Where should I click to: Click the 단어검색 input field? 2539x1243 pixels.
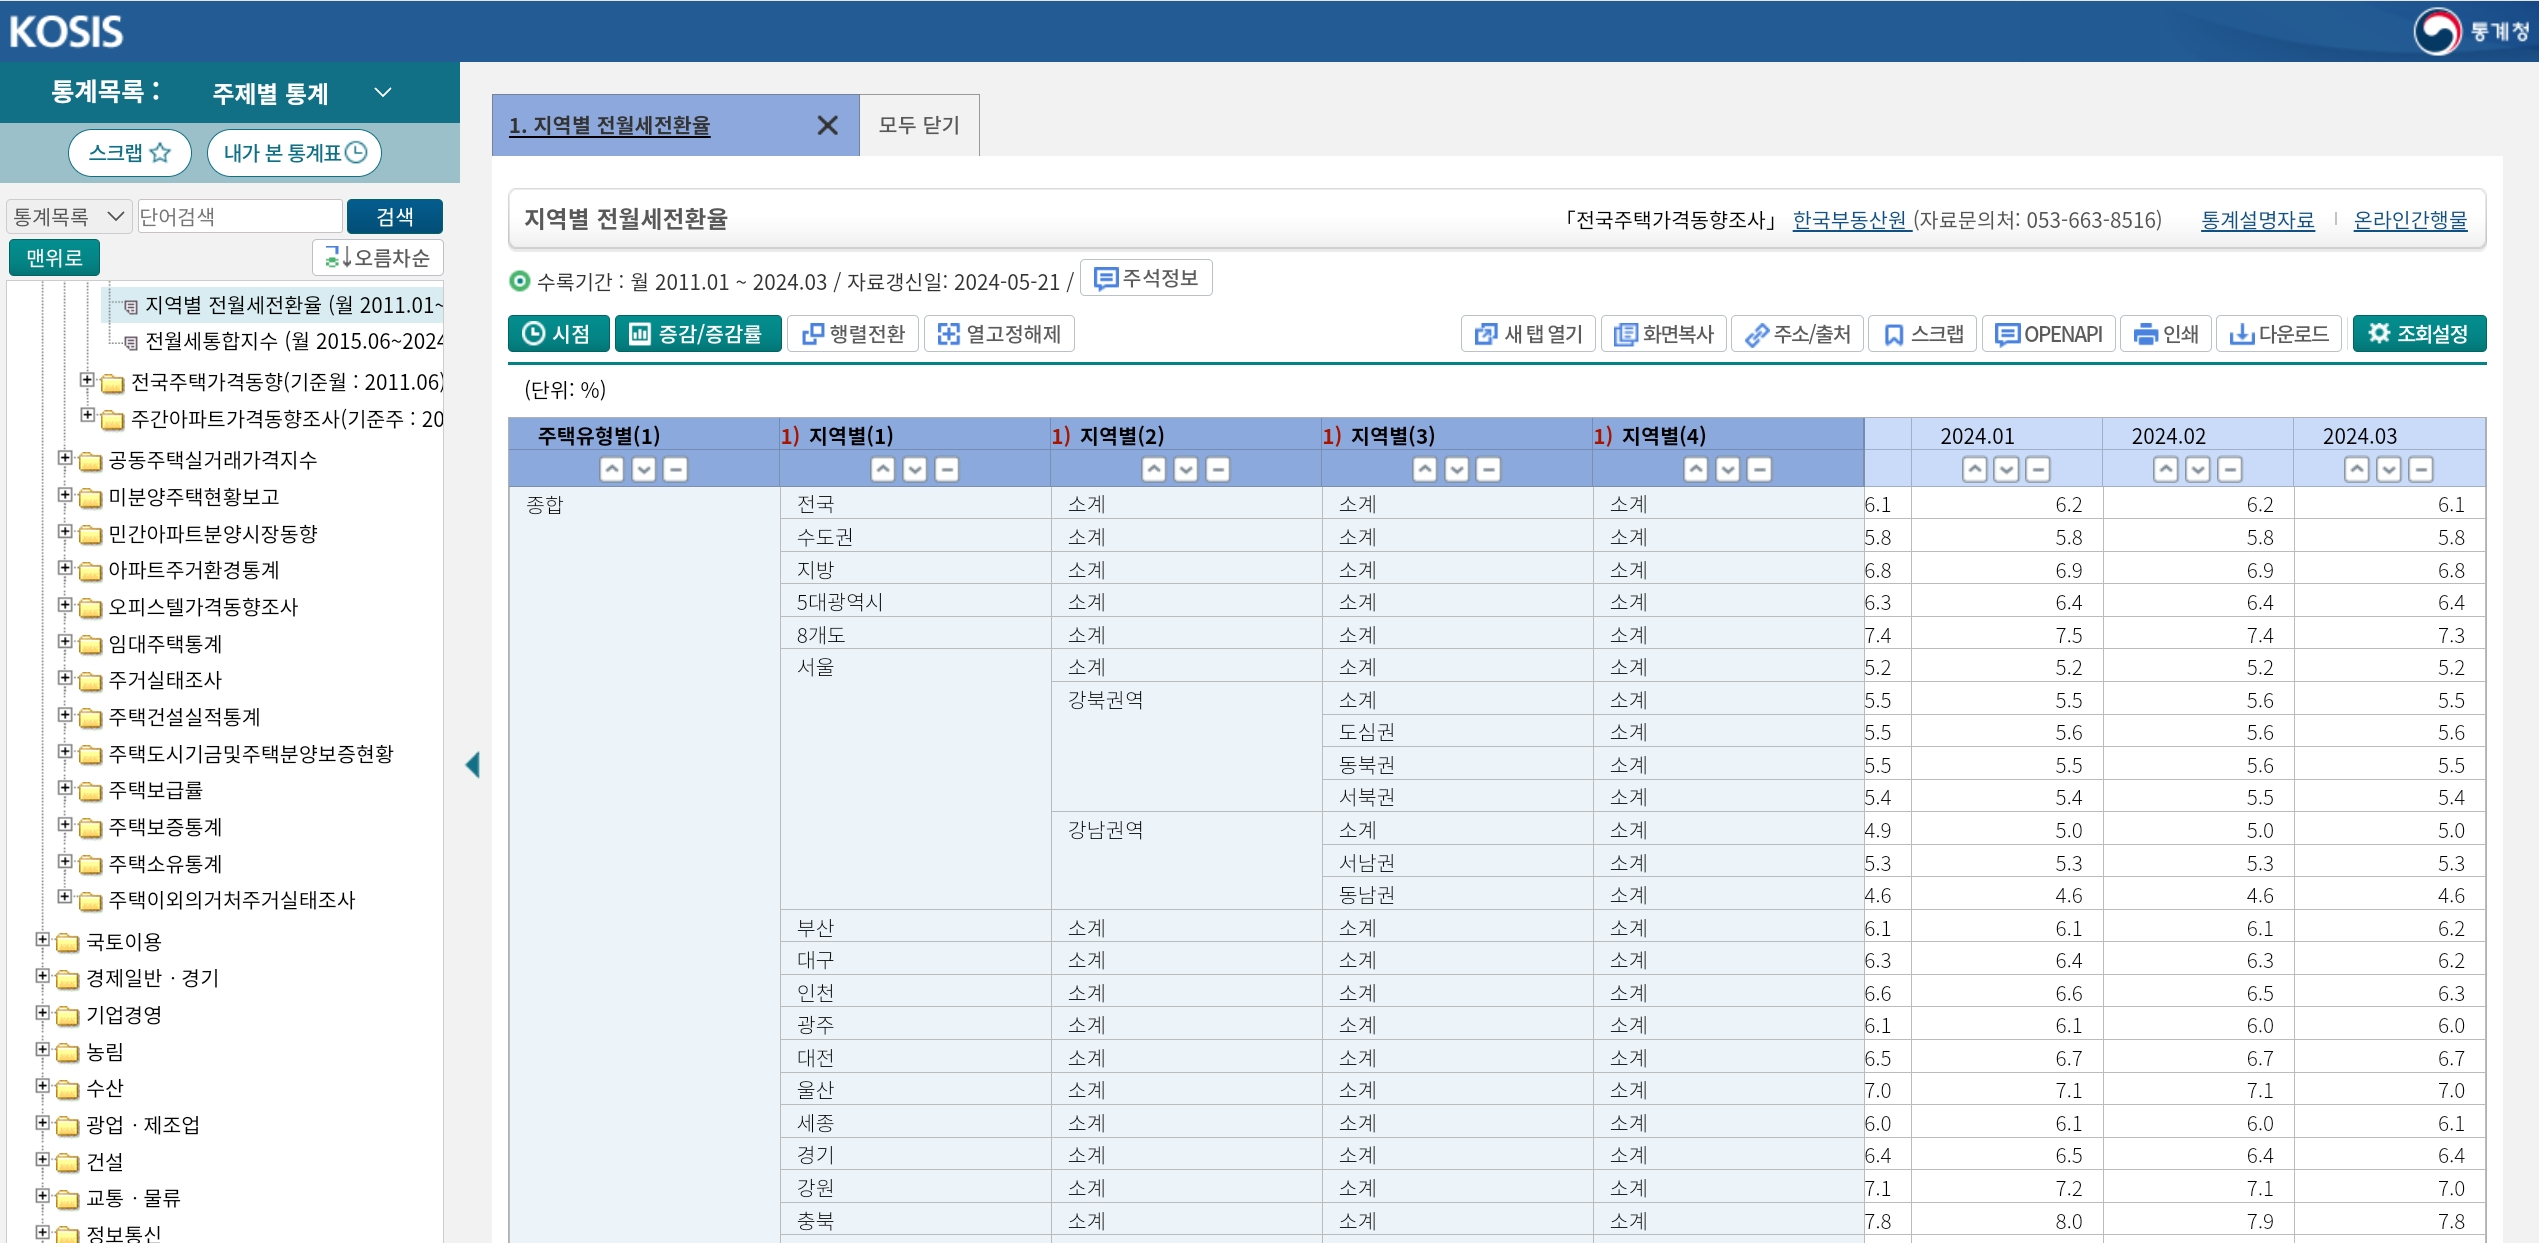click(238, 217)
